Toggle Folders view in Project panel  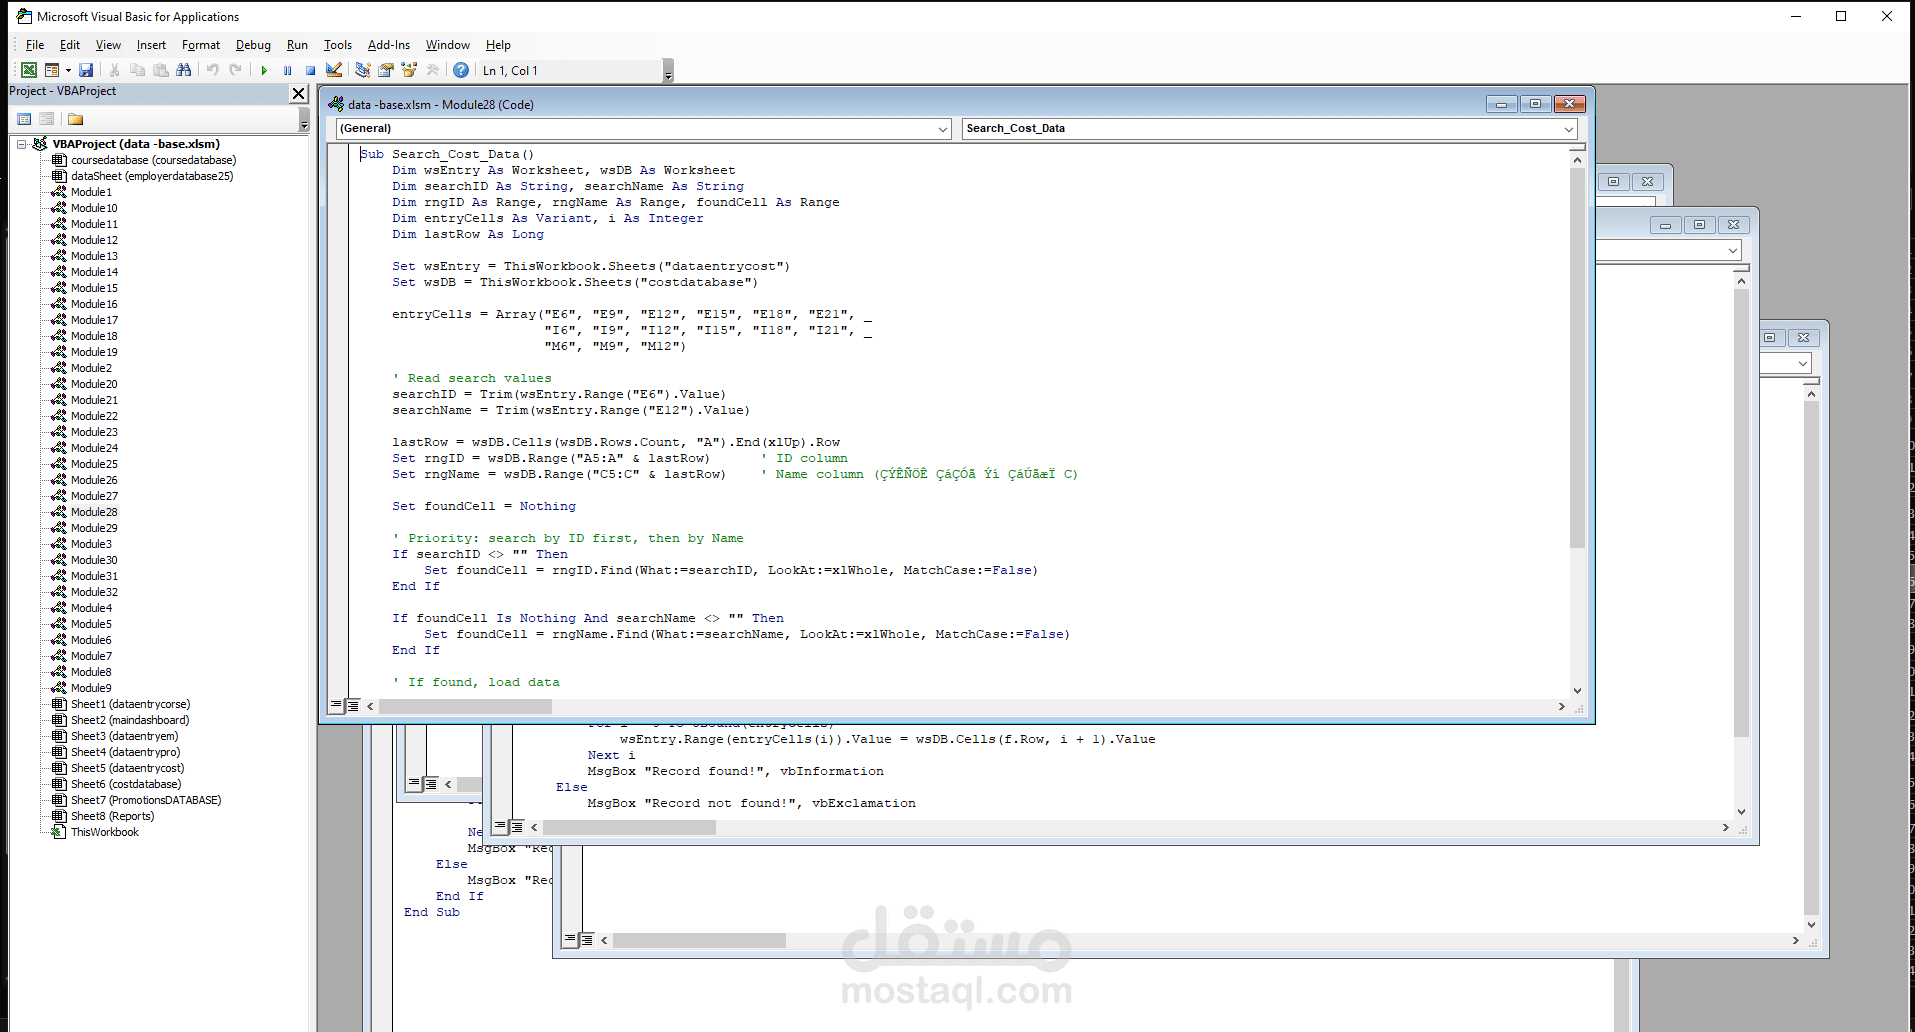click(x=75, y=119)
